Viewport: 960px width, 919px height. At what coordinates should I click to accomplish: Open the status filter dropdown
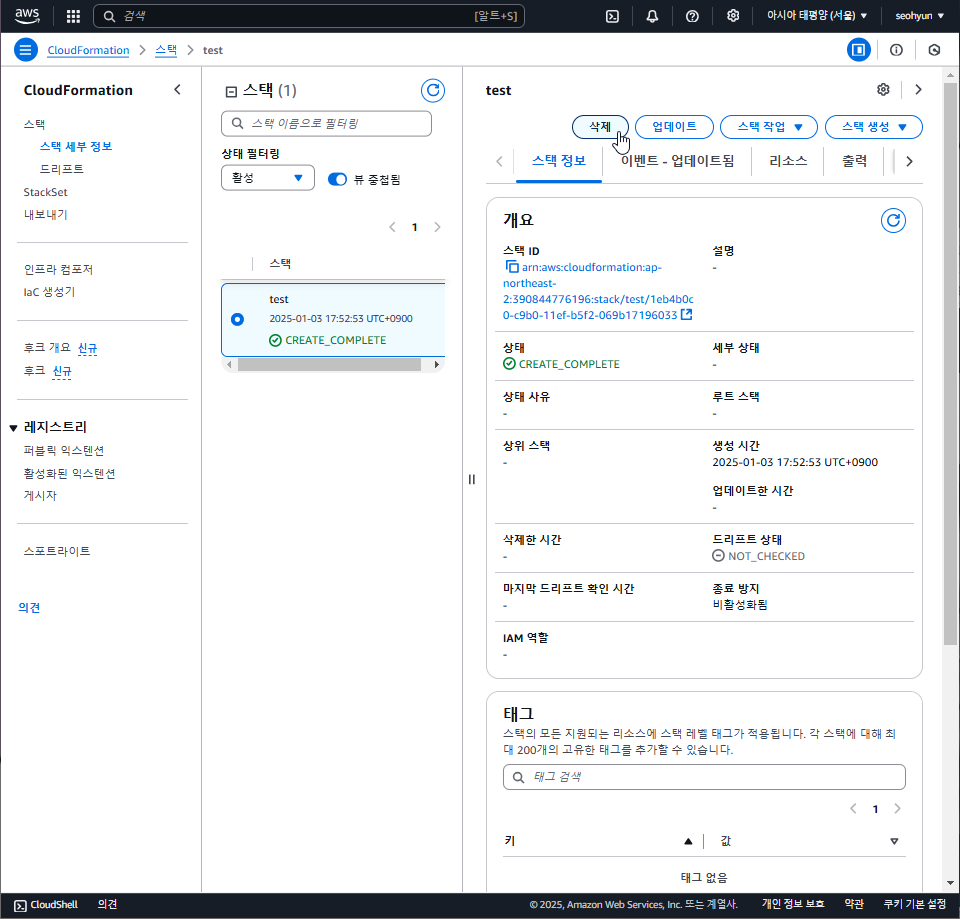click(x=268, y=178)
